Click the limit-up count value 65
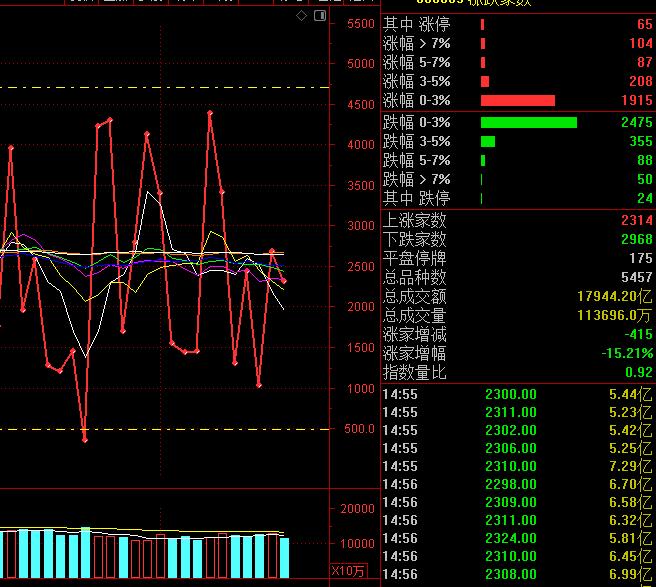Viewport: 656px width, 587px height. [x=645, y=24]
